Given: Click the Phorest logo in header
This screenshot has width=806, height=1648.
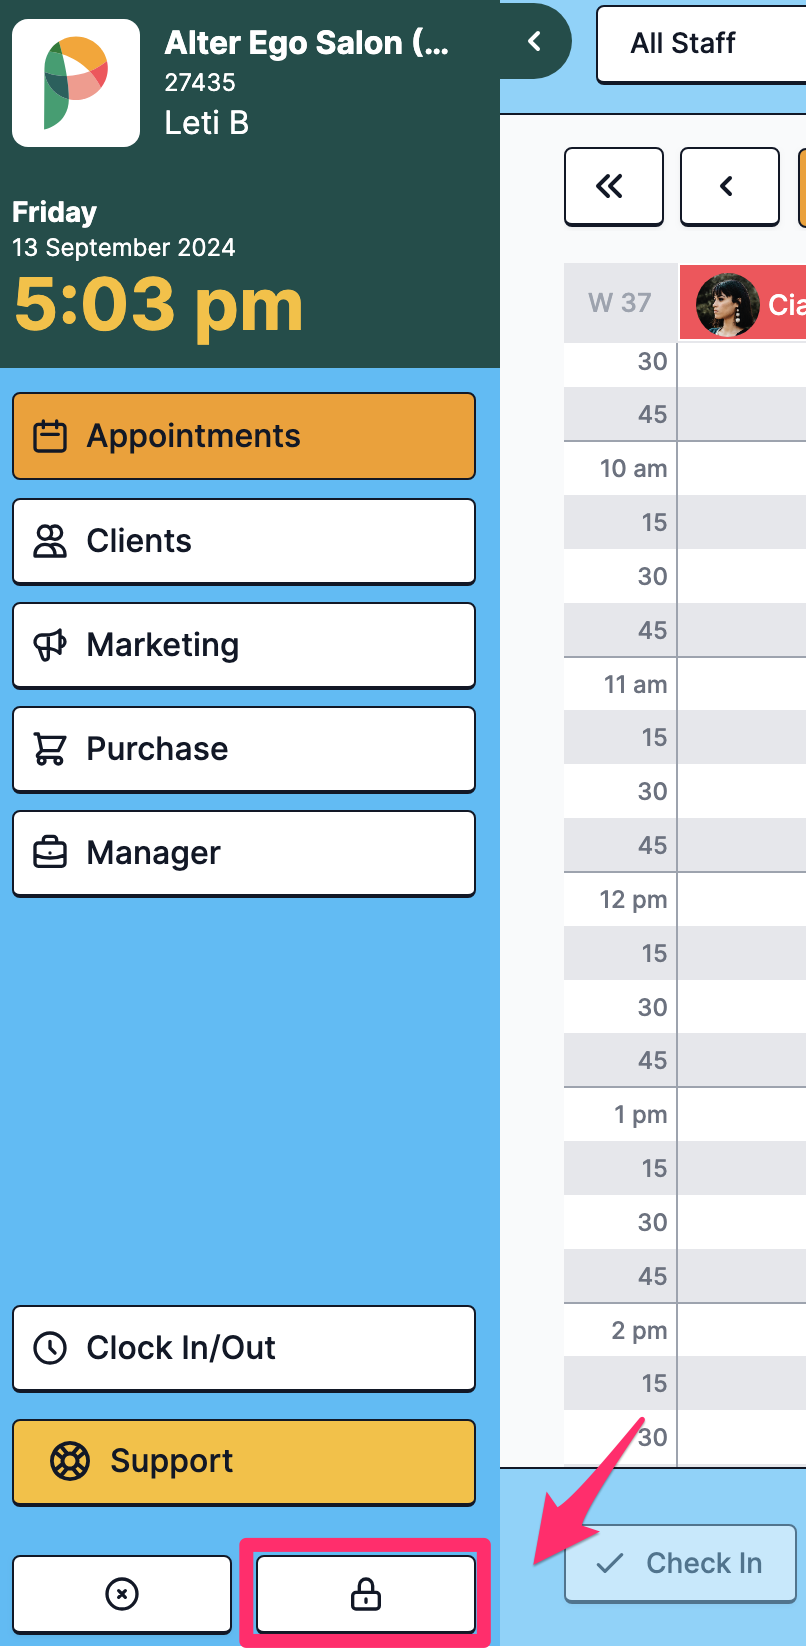Looking at the screenshot, I should (x=76, y=83).
